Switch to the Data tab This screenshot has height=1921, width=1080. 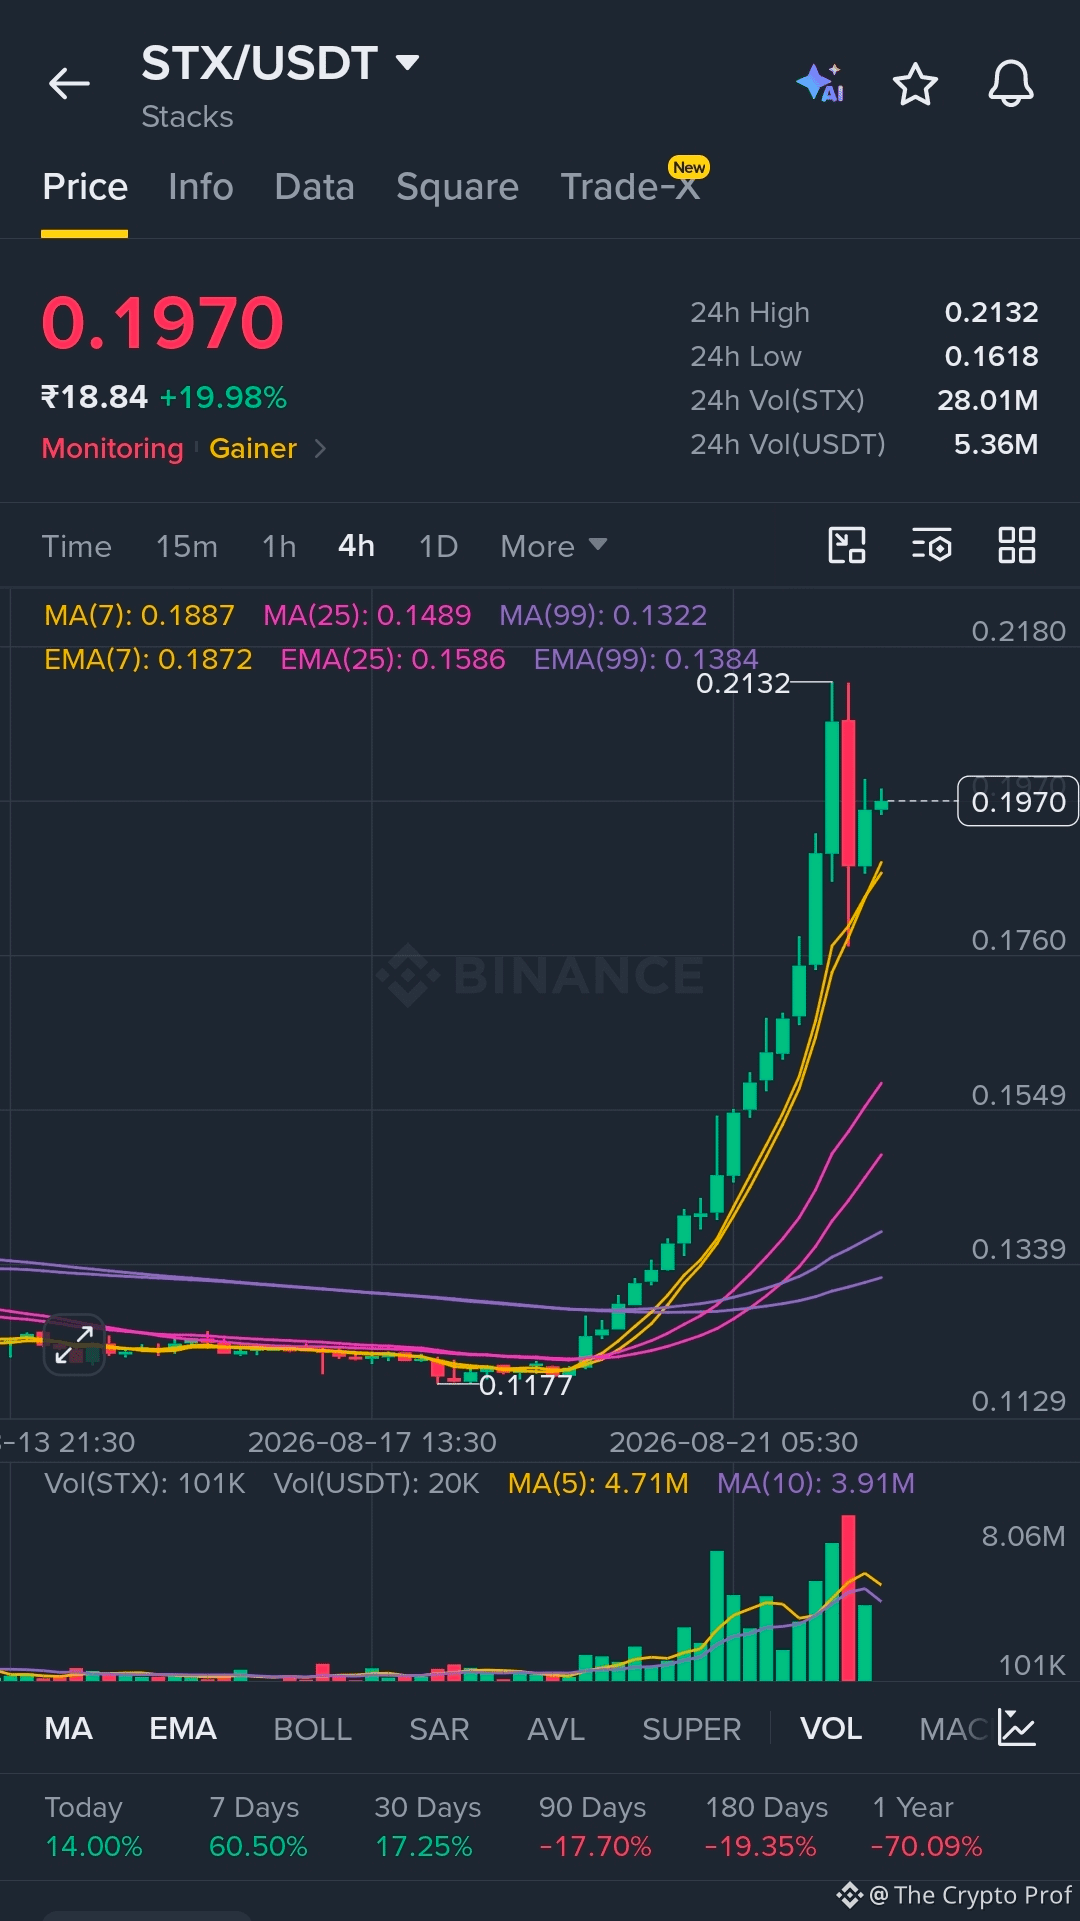pyautogui.click(x=315, y=187)
